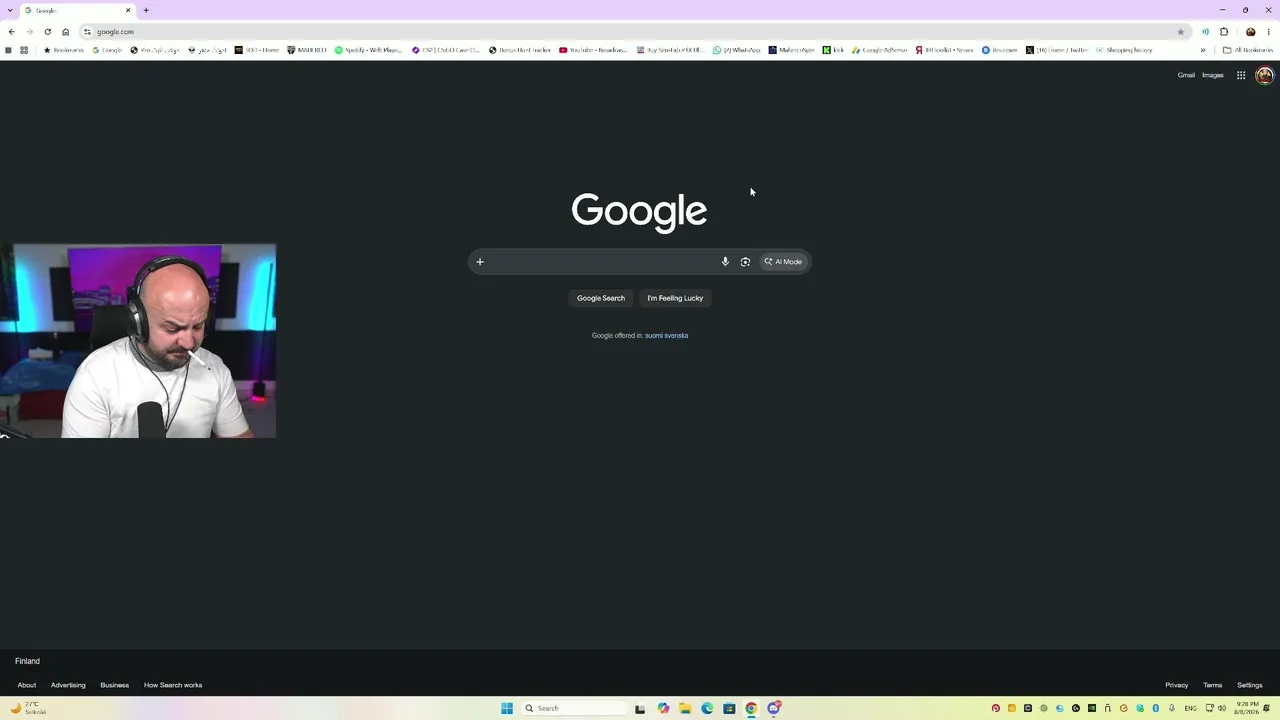Viewport: 1280px width, 720px height.
Task: Open the Privacy footer link
Action: tap(1177, 685)
